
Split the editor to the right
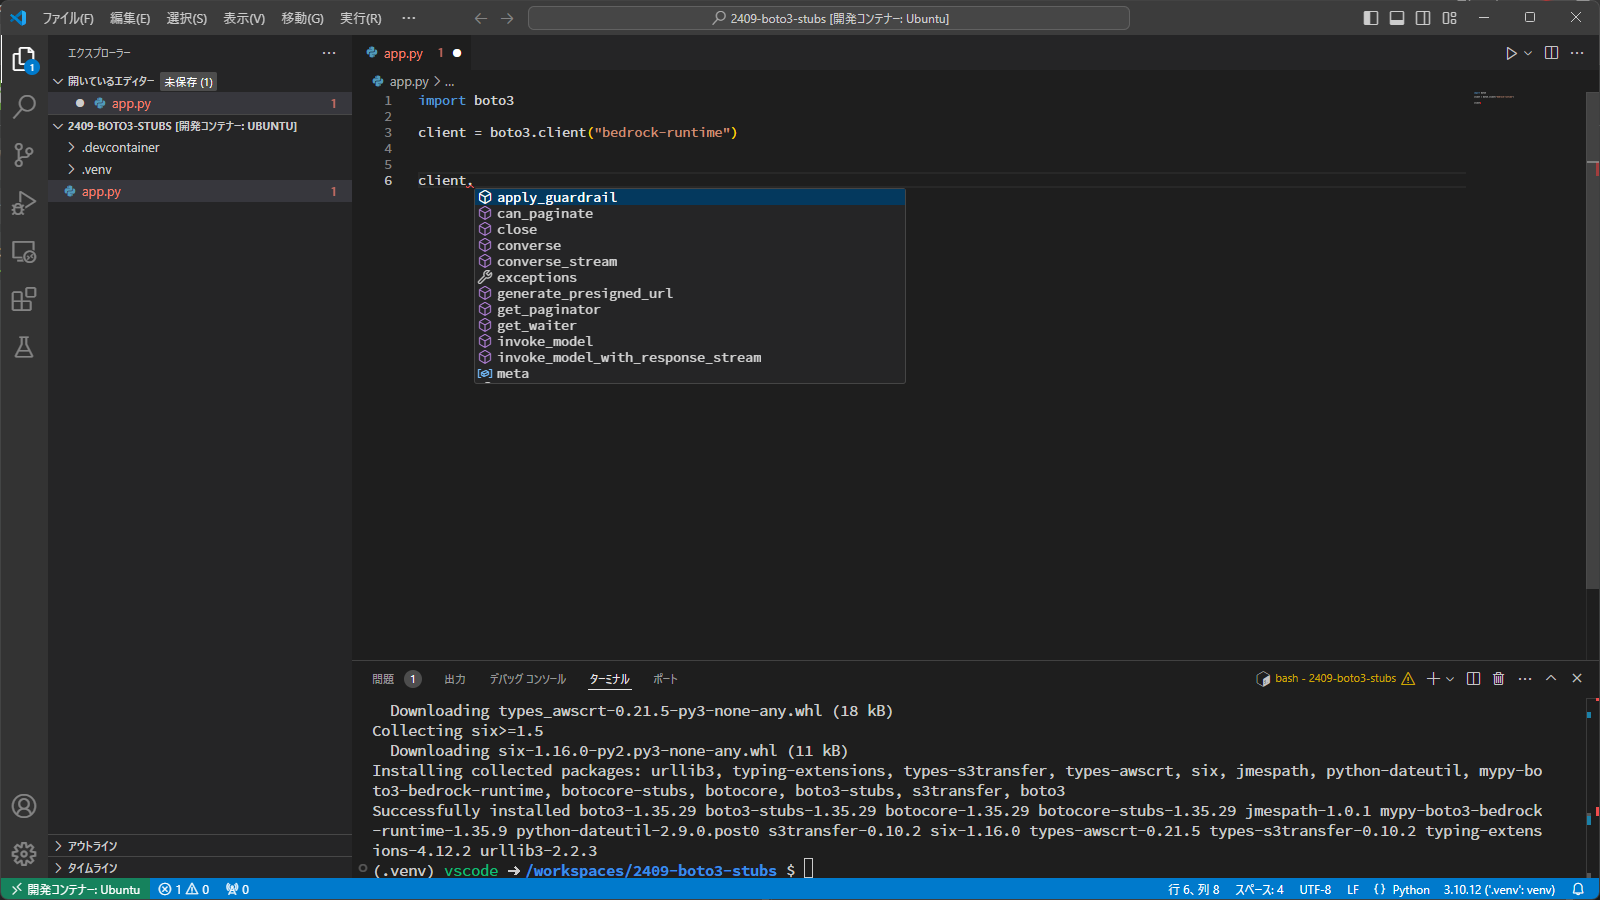[1551, 53]
